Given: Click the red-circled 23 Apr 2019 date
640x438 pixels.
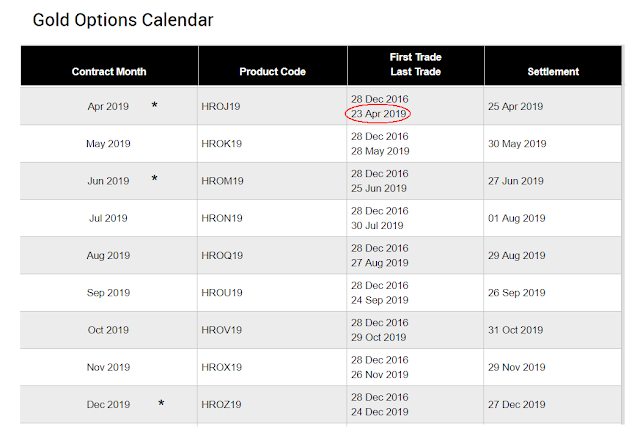Looking at the screenshot, I should click(380, 114).
